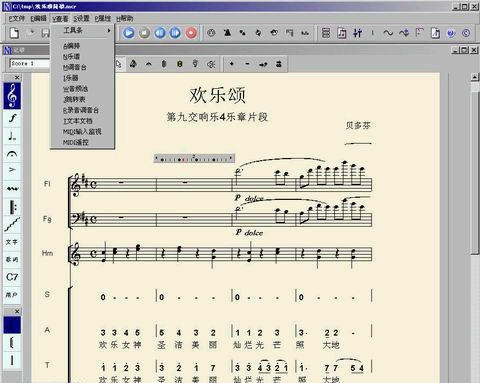Viewport: 480px width, 383px height.
Task: Select the 文字 text palette tool
Action: pos(12,242)
